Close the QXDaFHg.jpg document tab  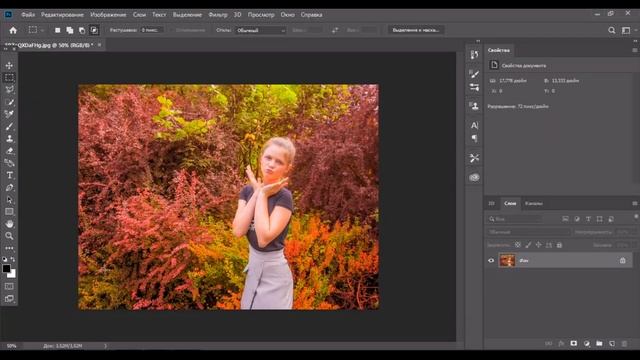(x=99, y=45)
